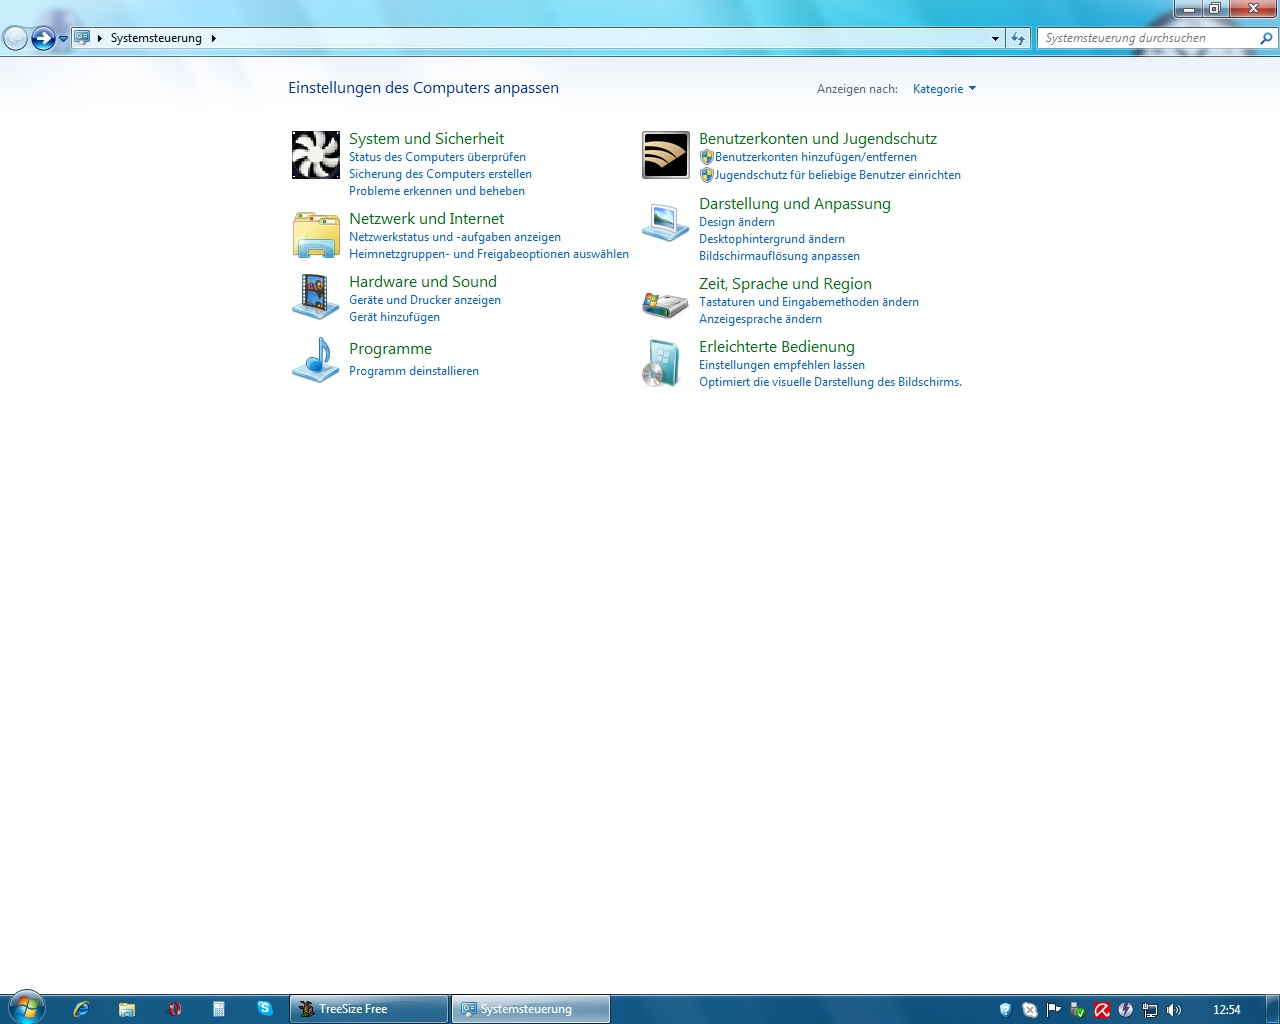Screen dimensions: 1280x1024
Task: Open the Benutzerkonten und Jugendschutz icon
Action: point(666,155)
